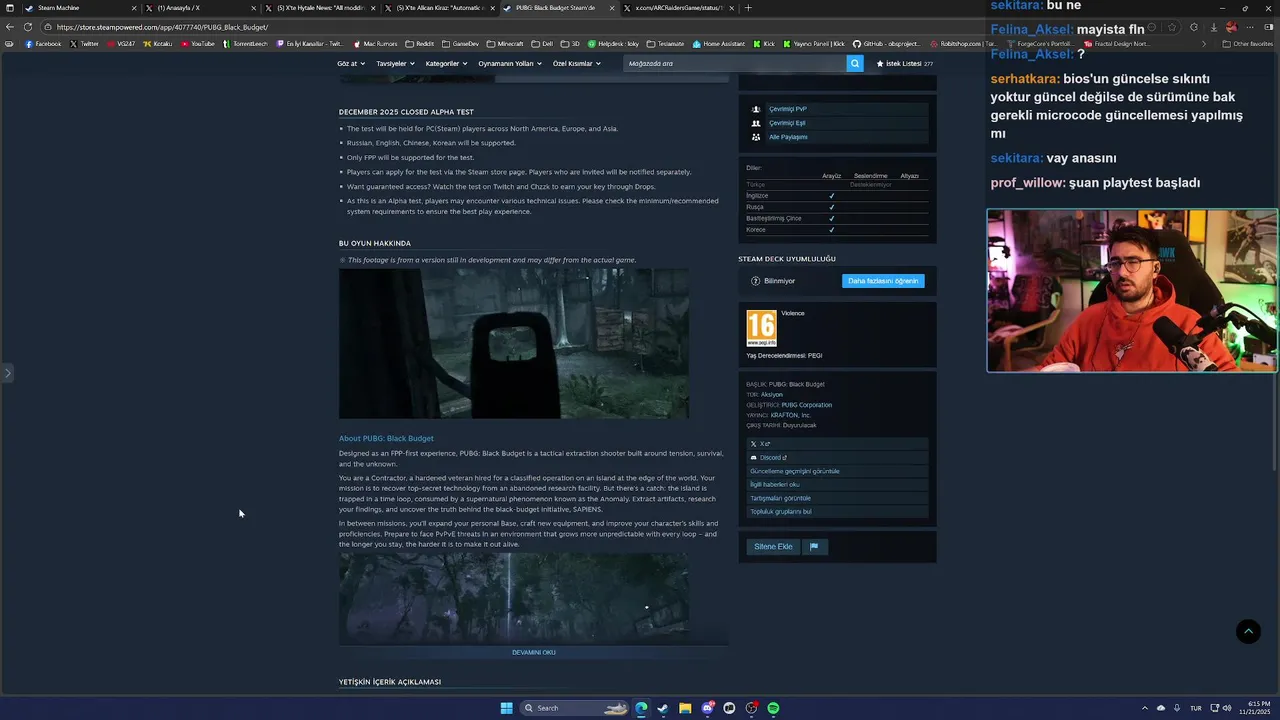Open Home Assistant bookmark
Screen dimensions: 1280x720
719,44
